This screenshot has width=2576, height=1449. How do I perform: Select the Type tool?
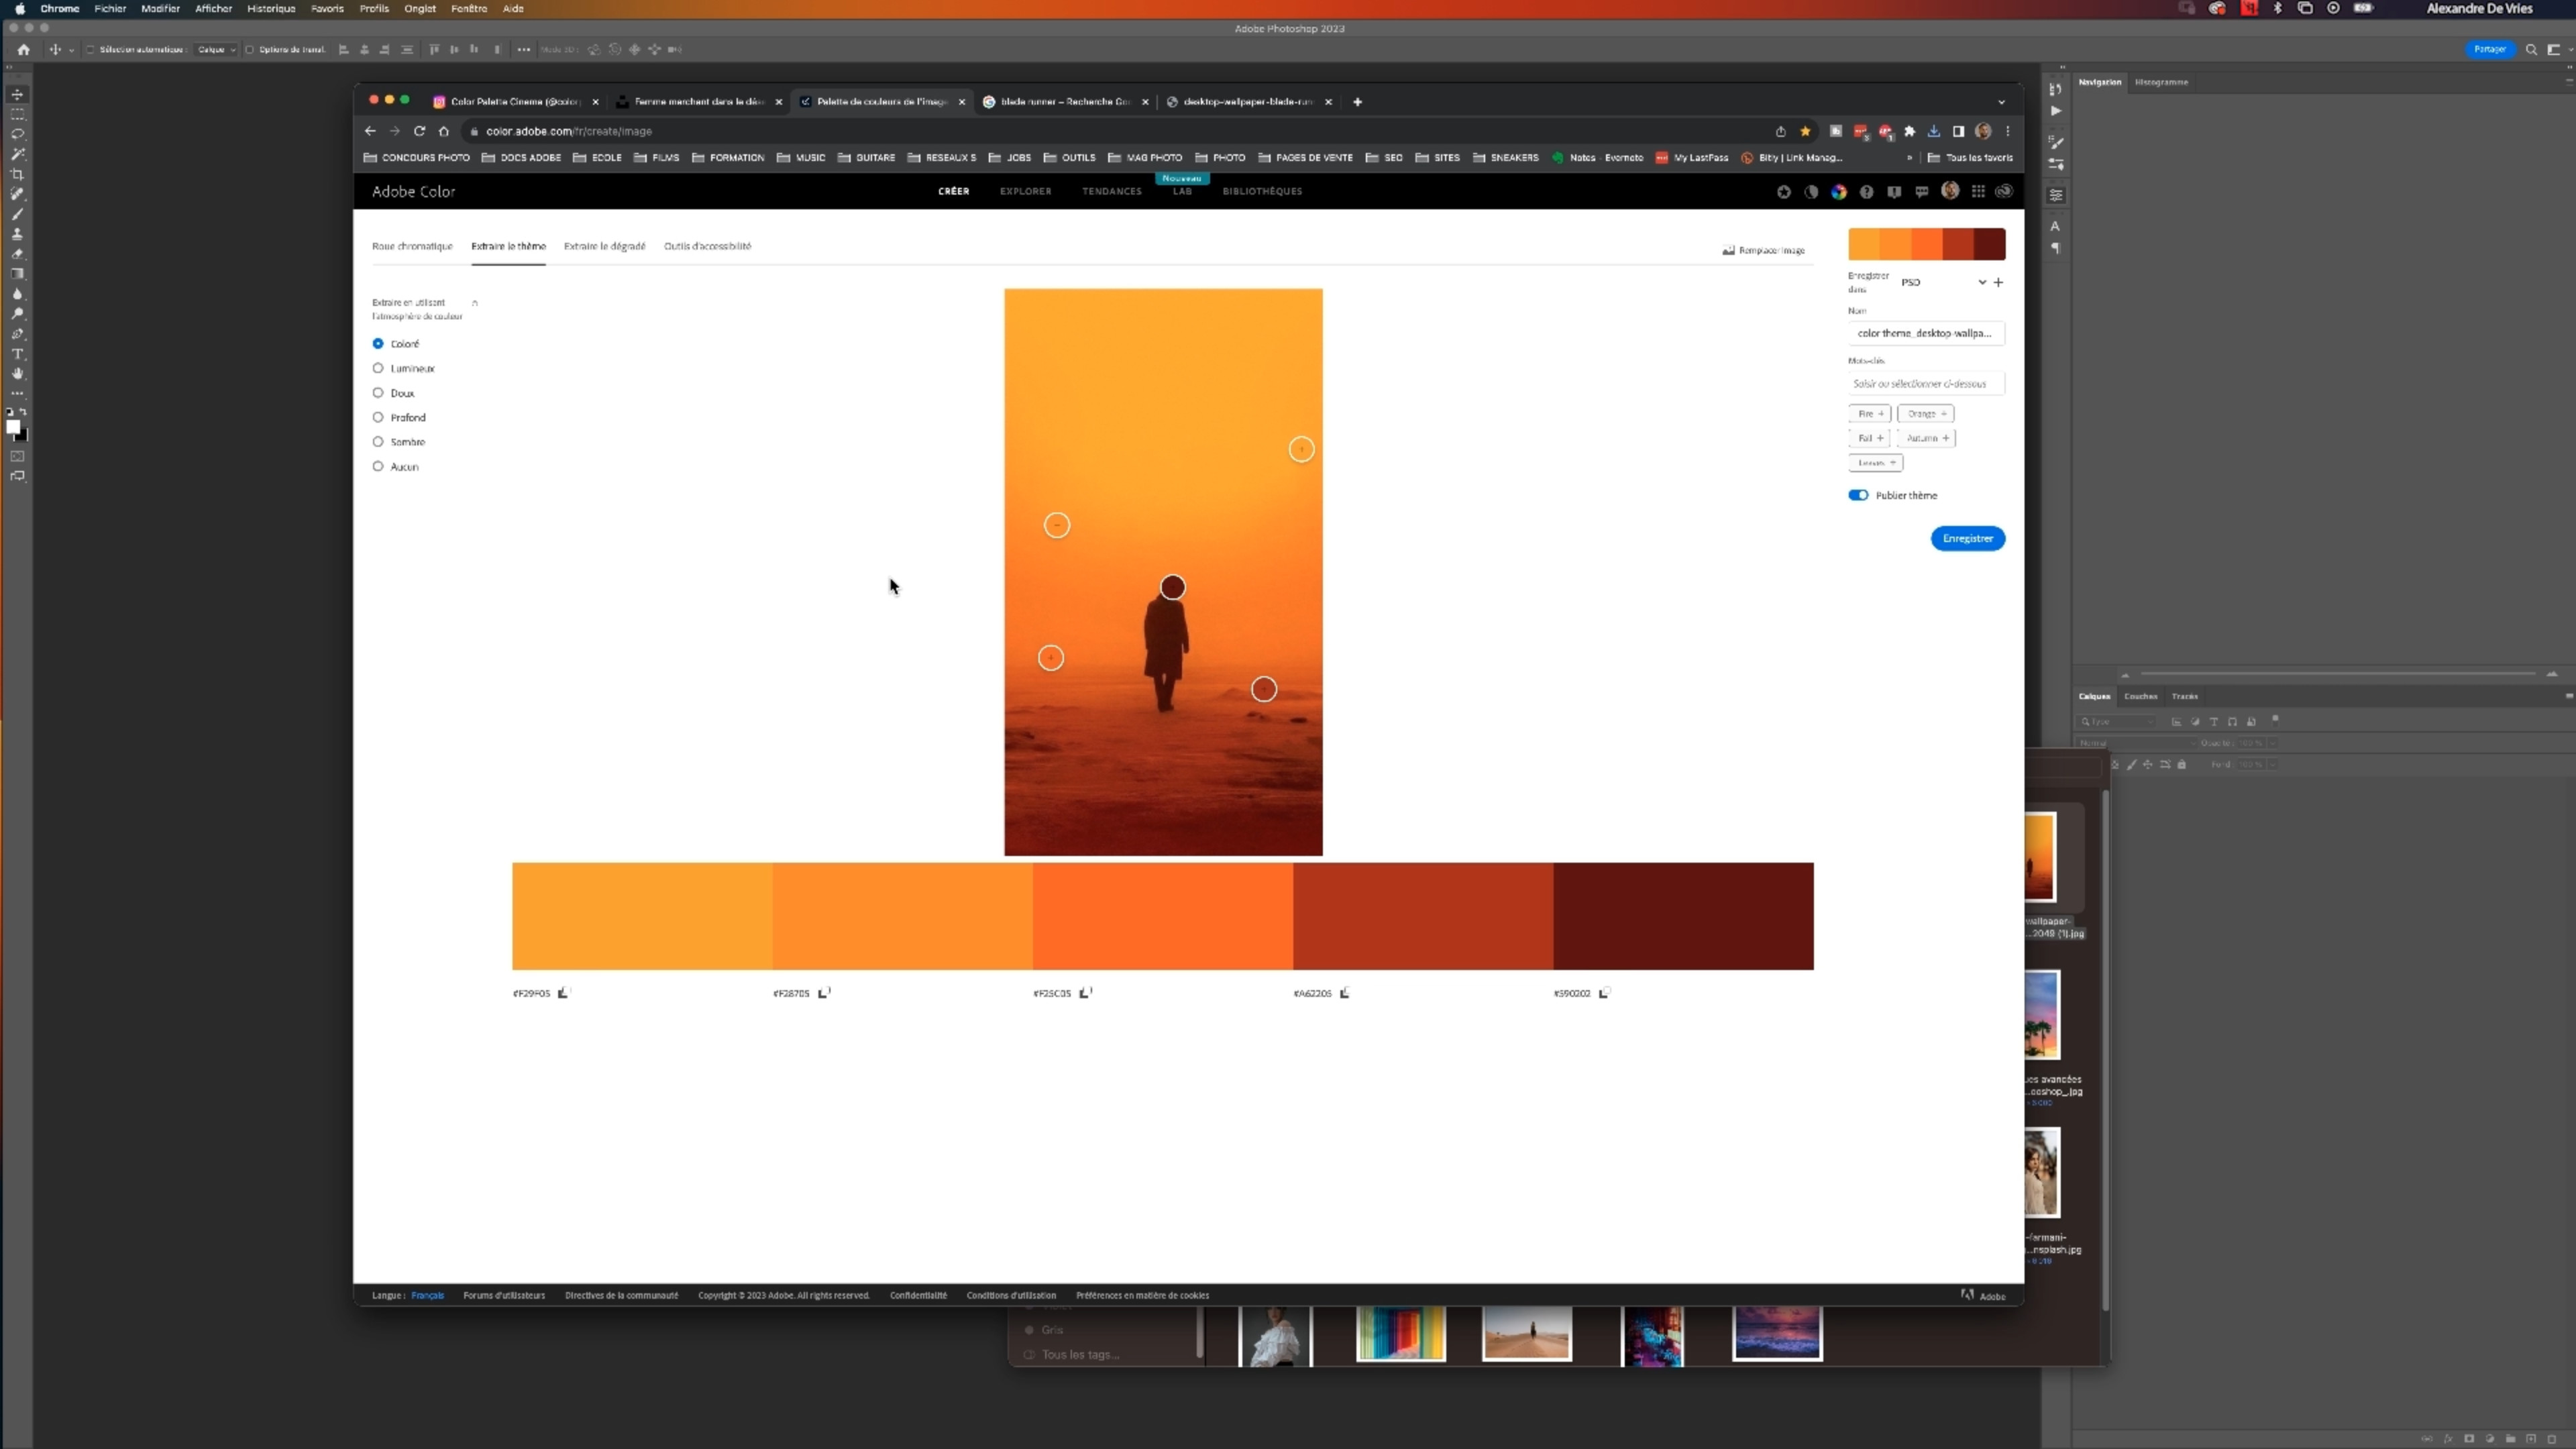coord(17,354)
